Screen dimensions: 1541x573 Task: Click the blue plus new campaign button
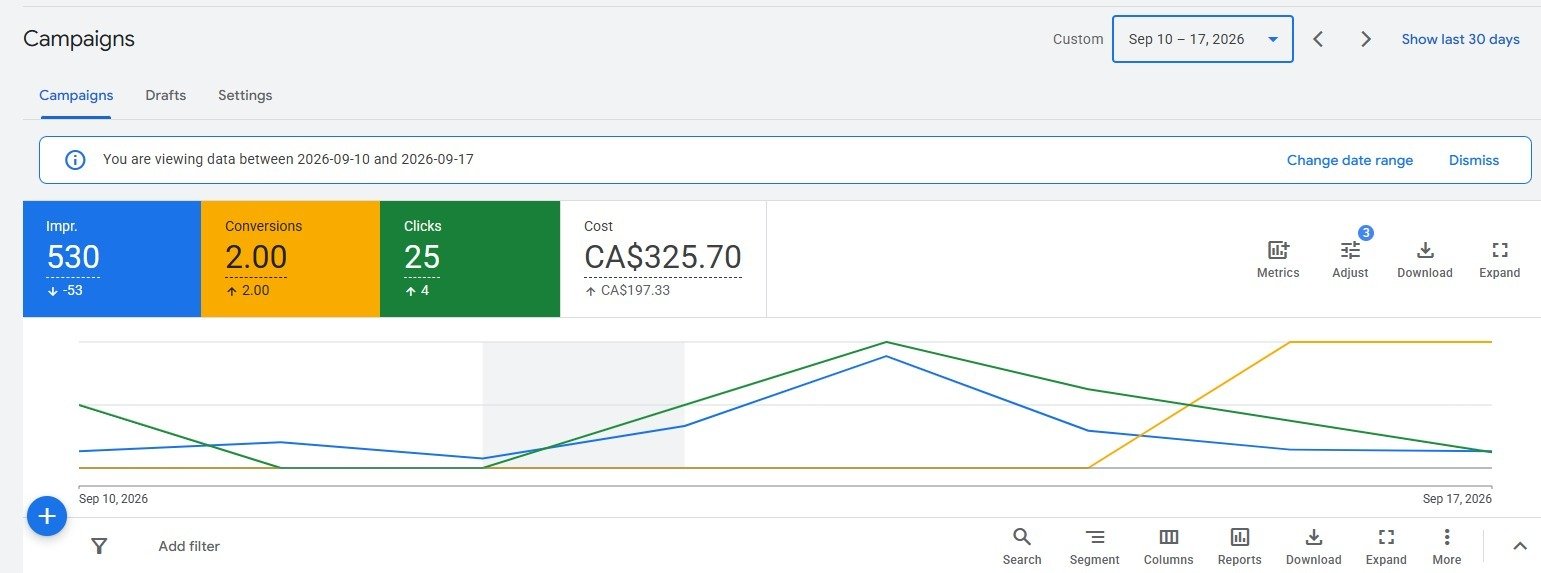(x=46, y=516)
